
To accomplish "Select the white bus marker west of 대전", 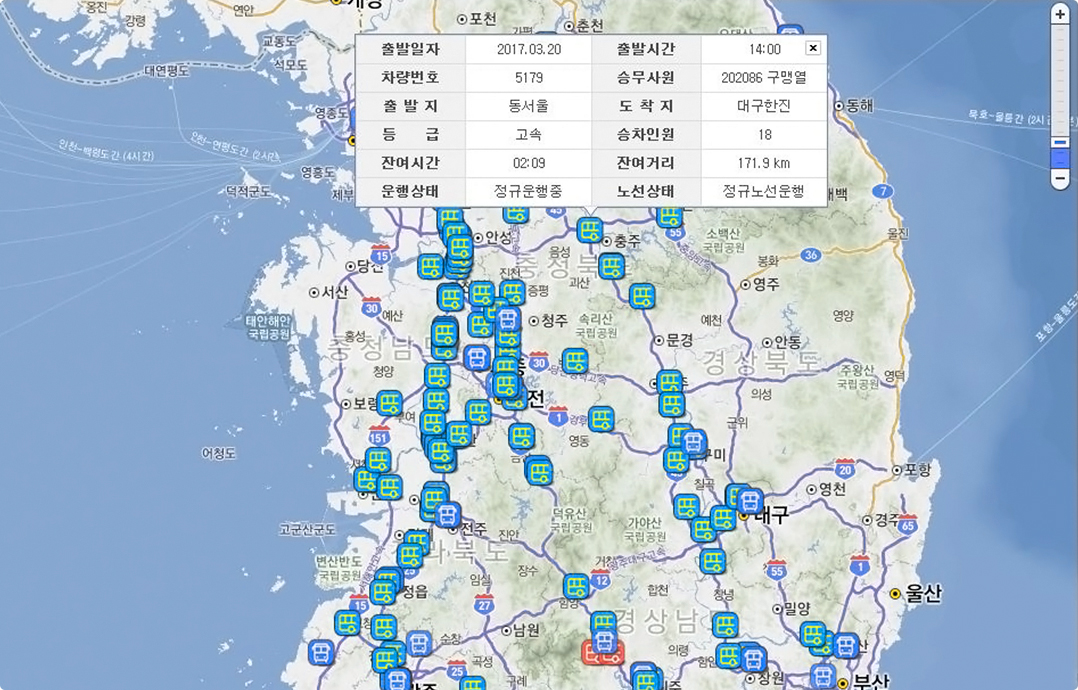I will click(476, 358).
